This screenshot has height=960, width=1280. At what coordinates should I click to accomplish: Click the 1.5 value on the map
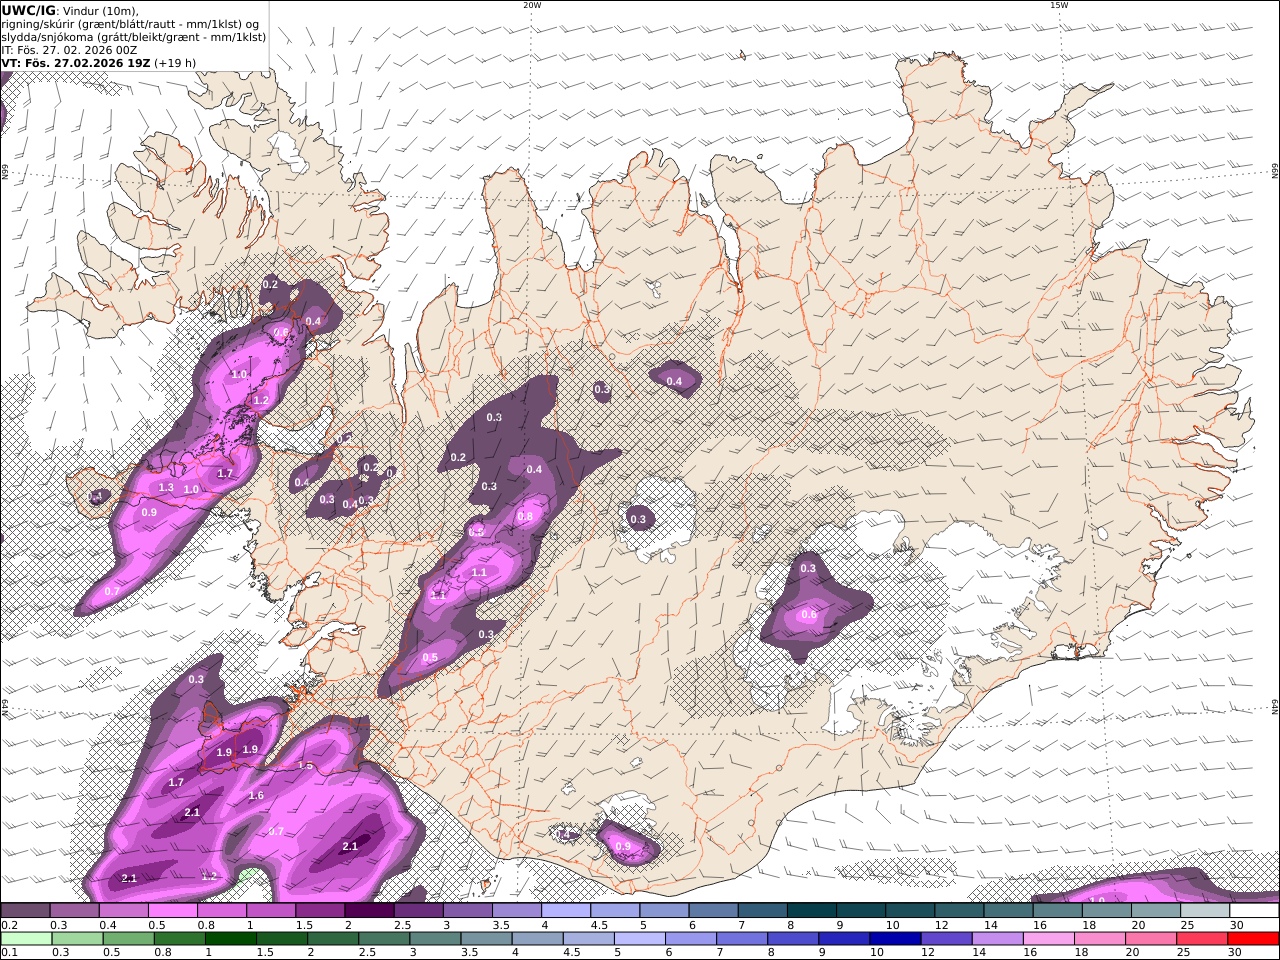(x=306, y=766)
